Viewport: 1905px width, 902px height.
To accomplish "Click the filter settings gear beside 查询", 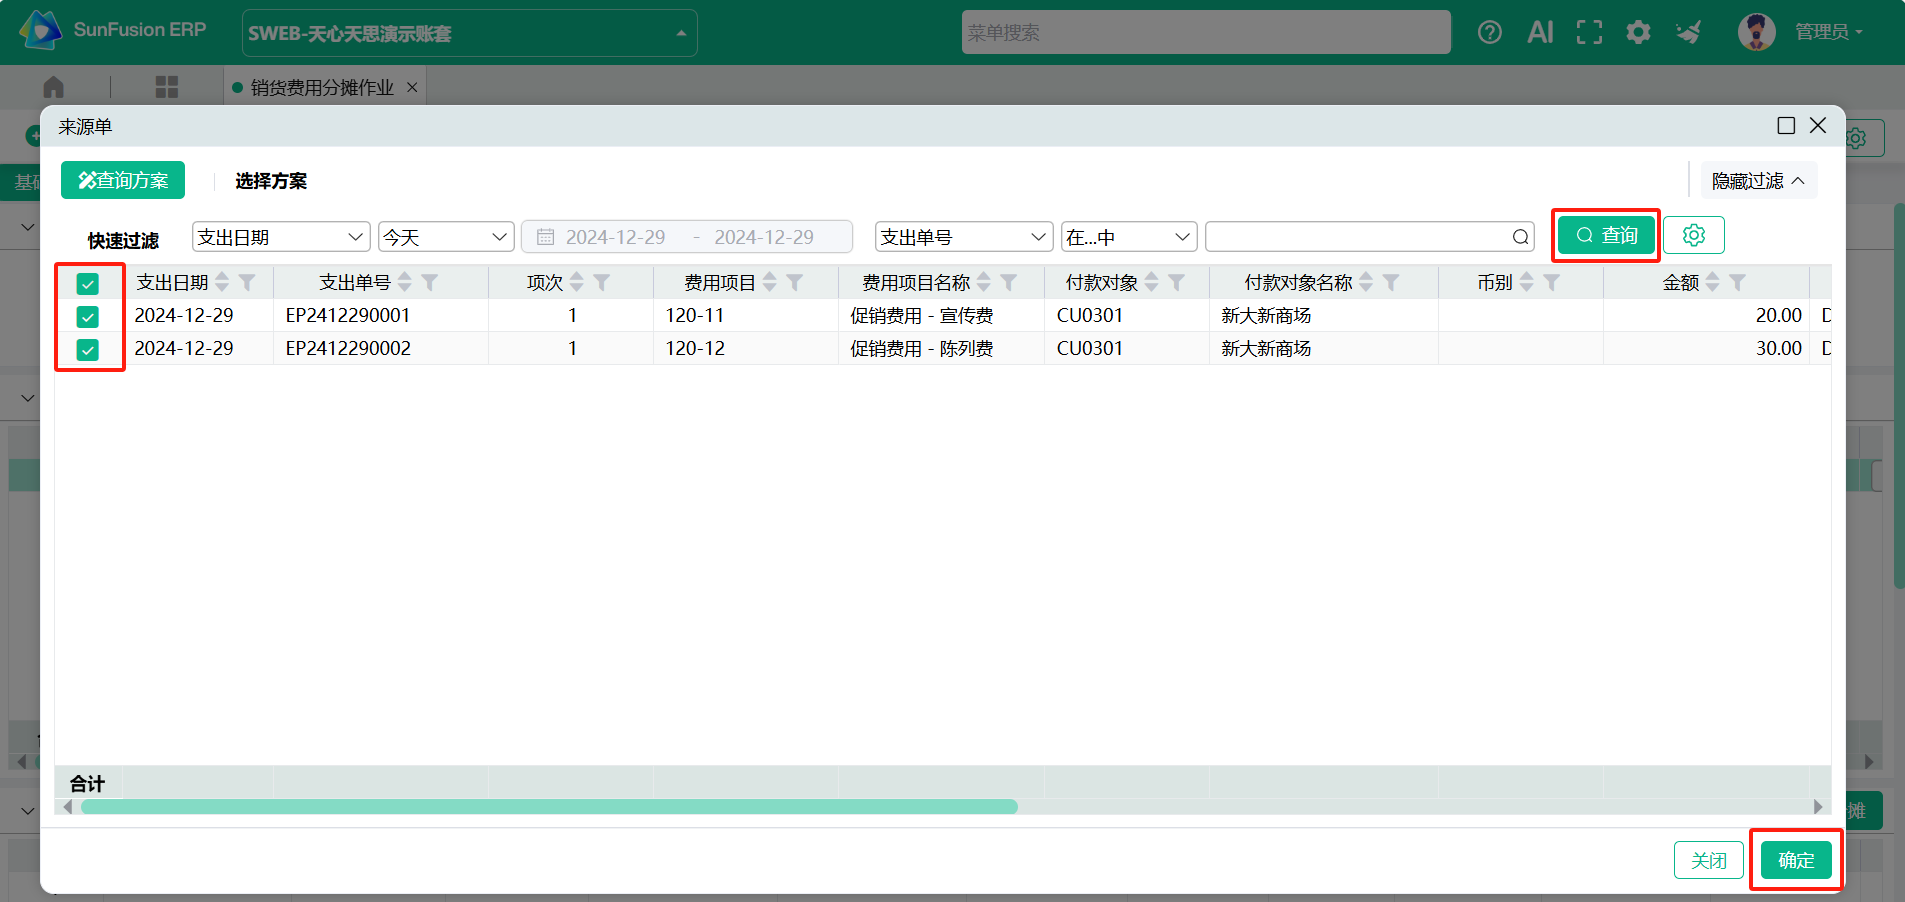I will [1693, 235].
